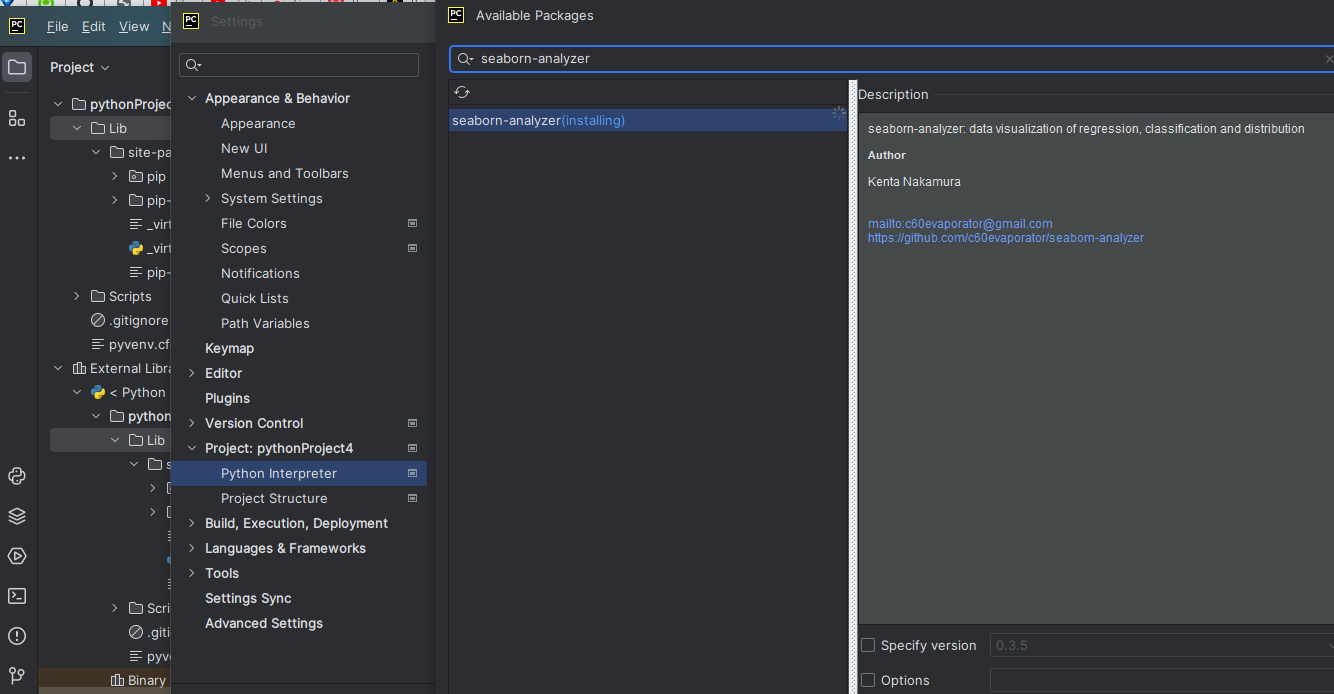Click the magnifier icon in Settings search
This screenshot has height=694, width=1334.
tap(193, 65)
